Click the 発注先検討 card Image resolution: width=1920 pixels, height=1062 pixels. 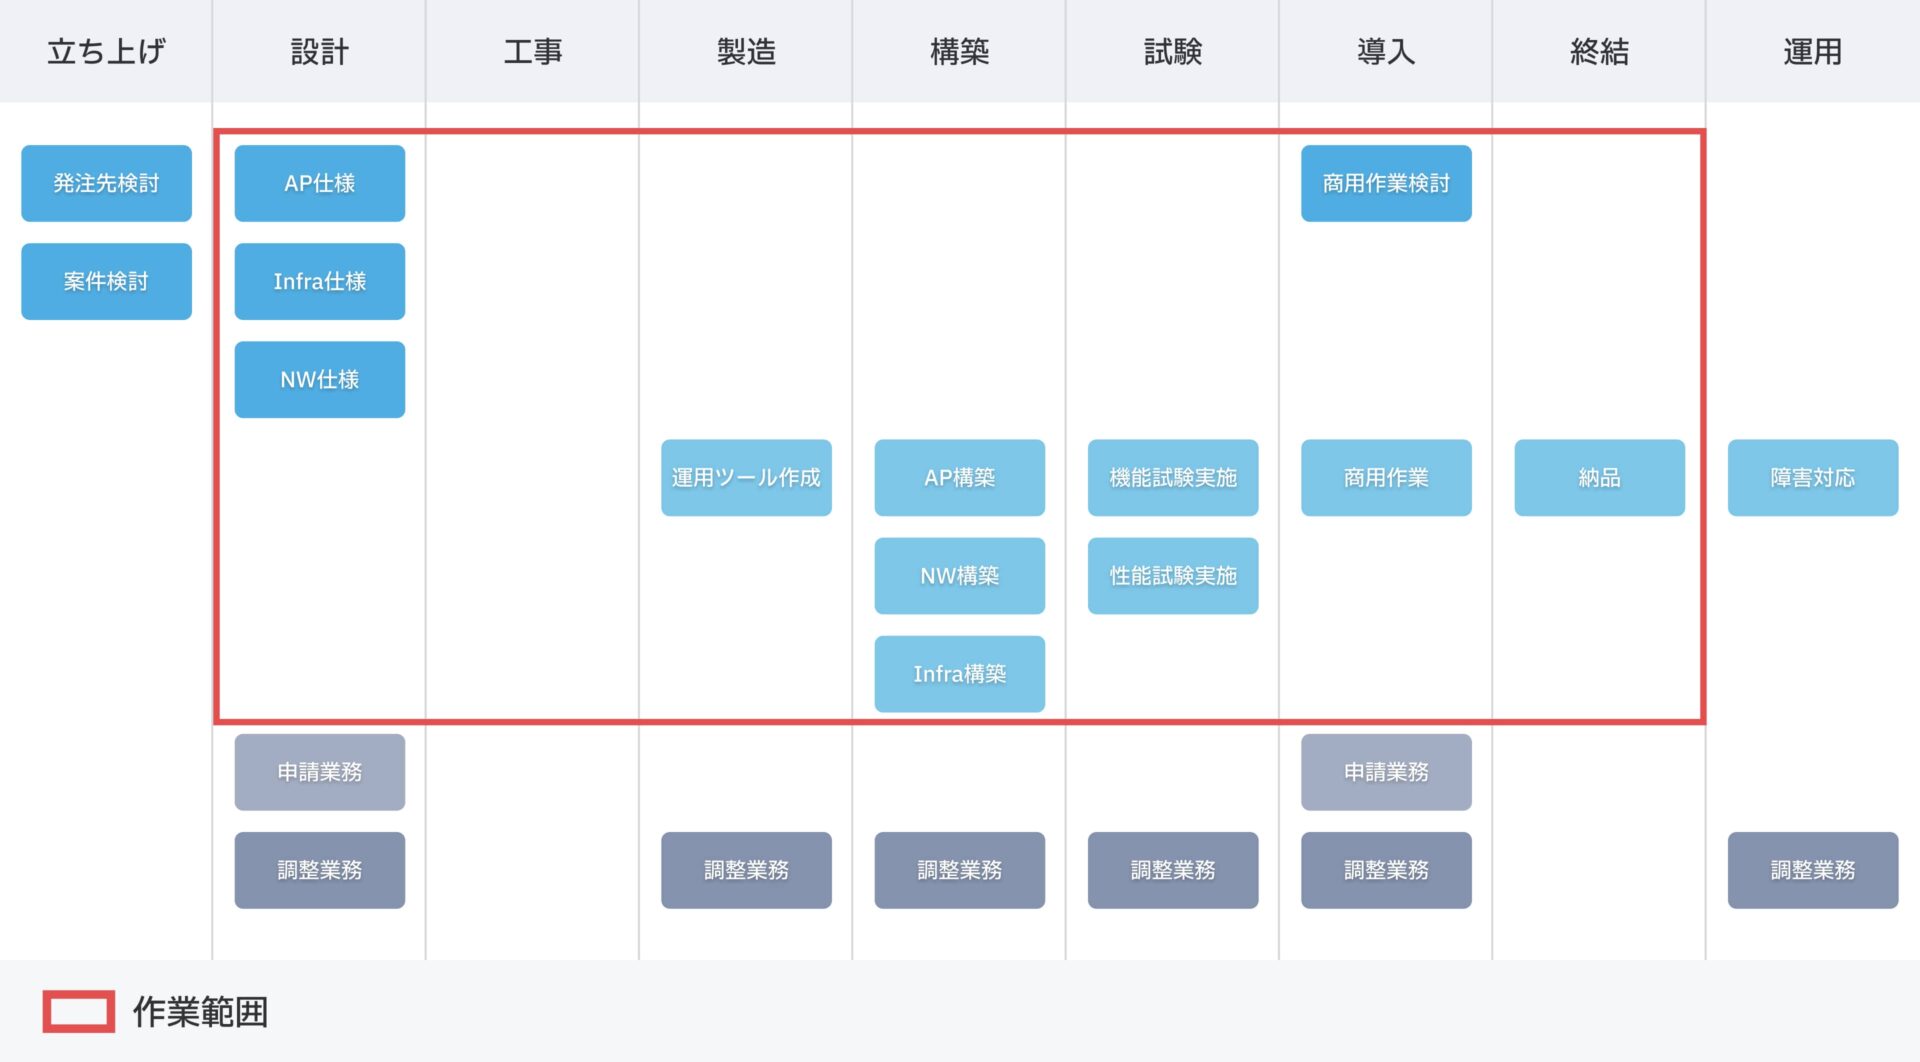[x=106, y=183]
